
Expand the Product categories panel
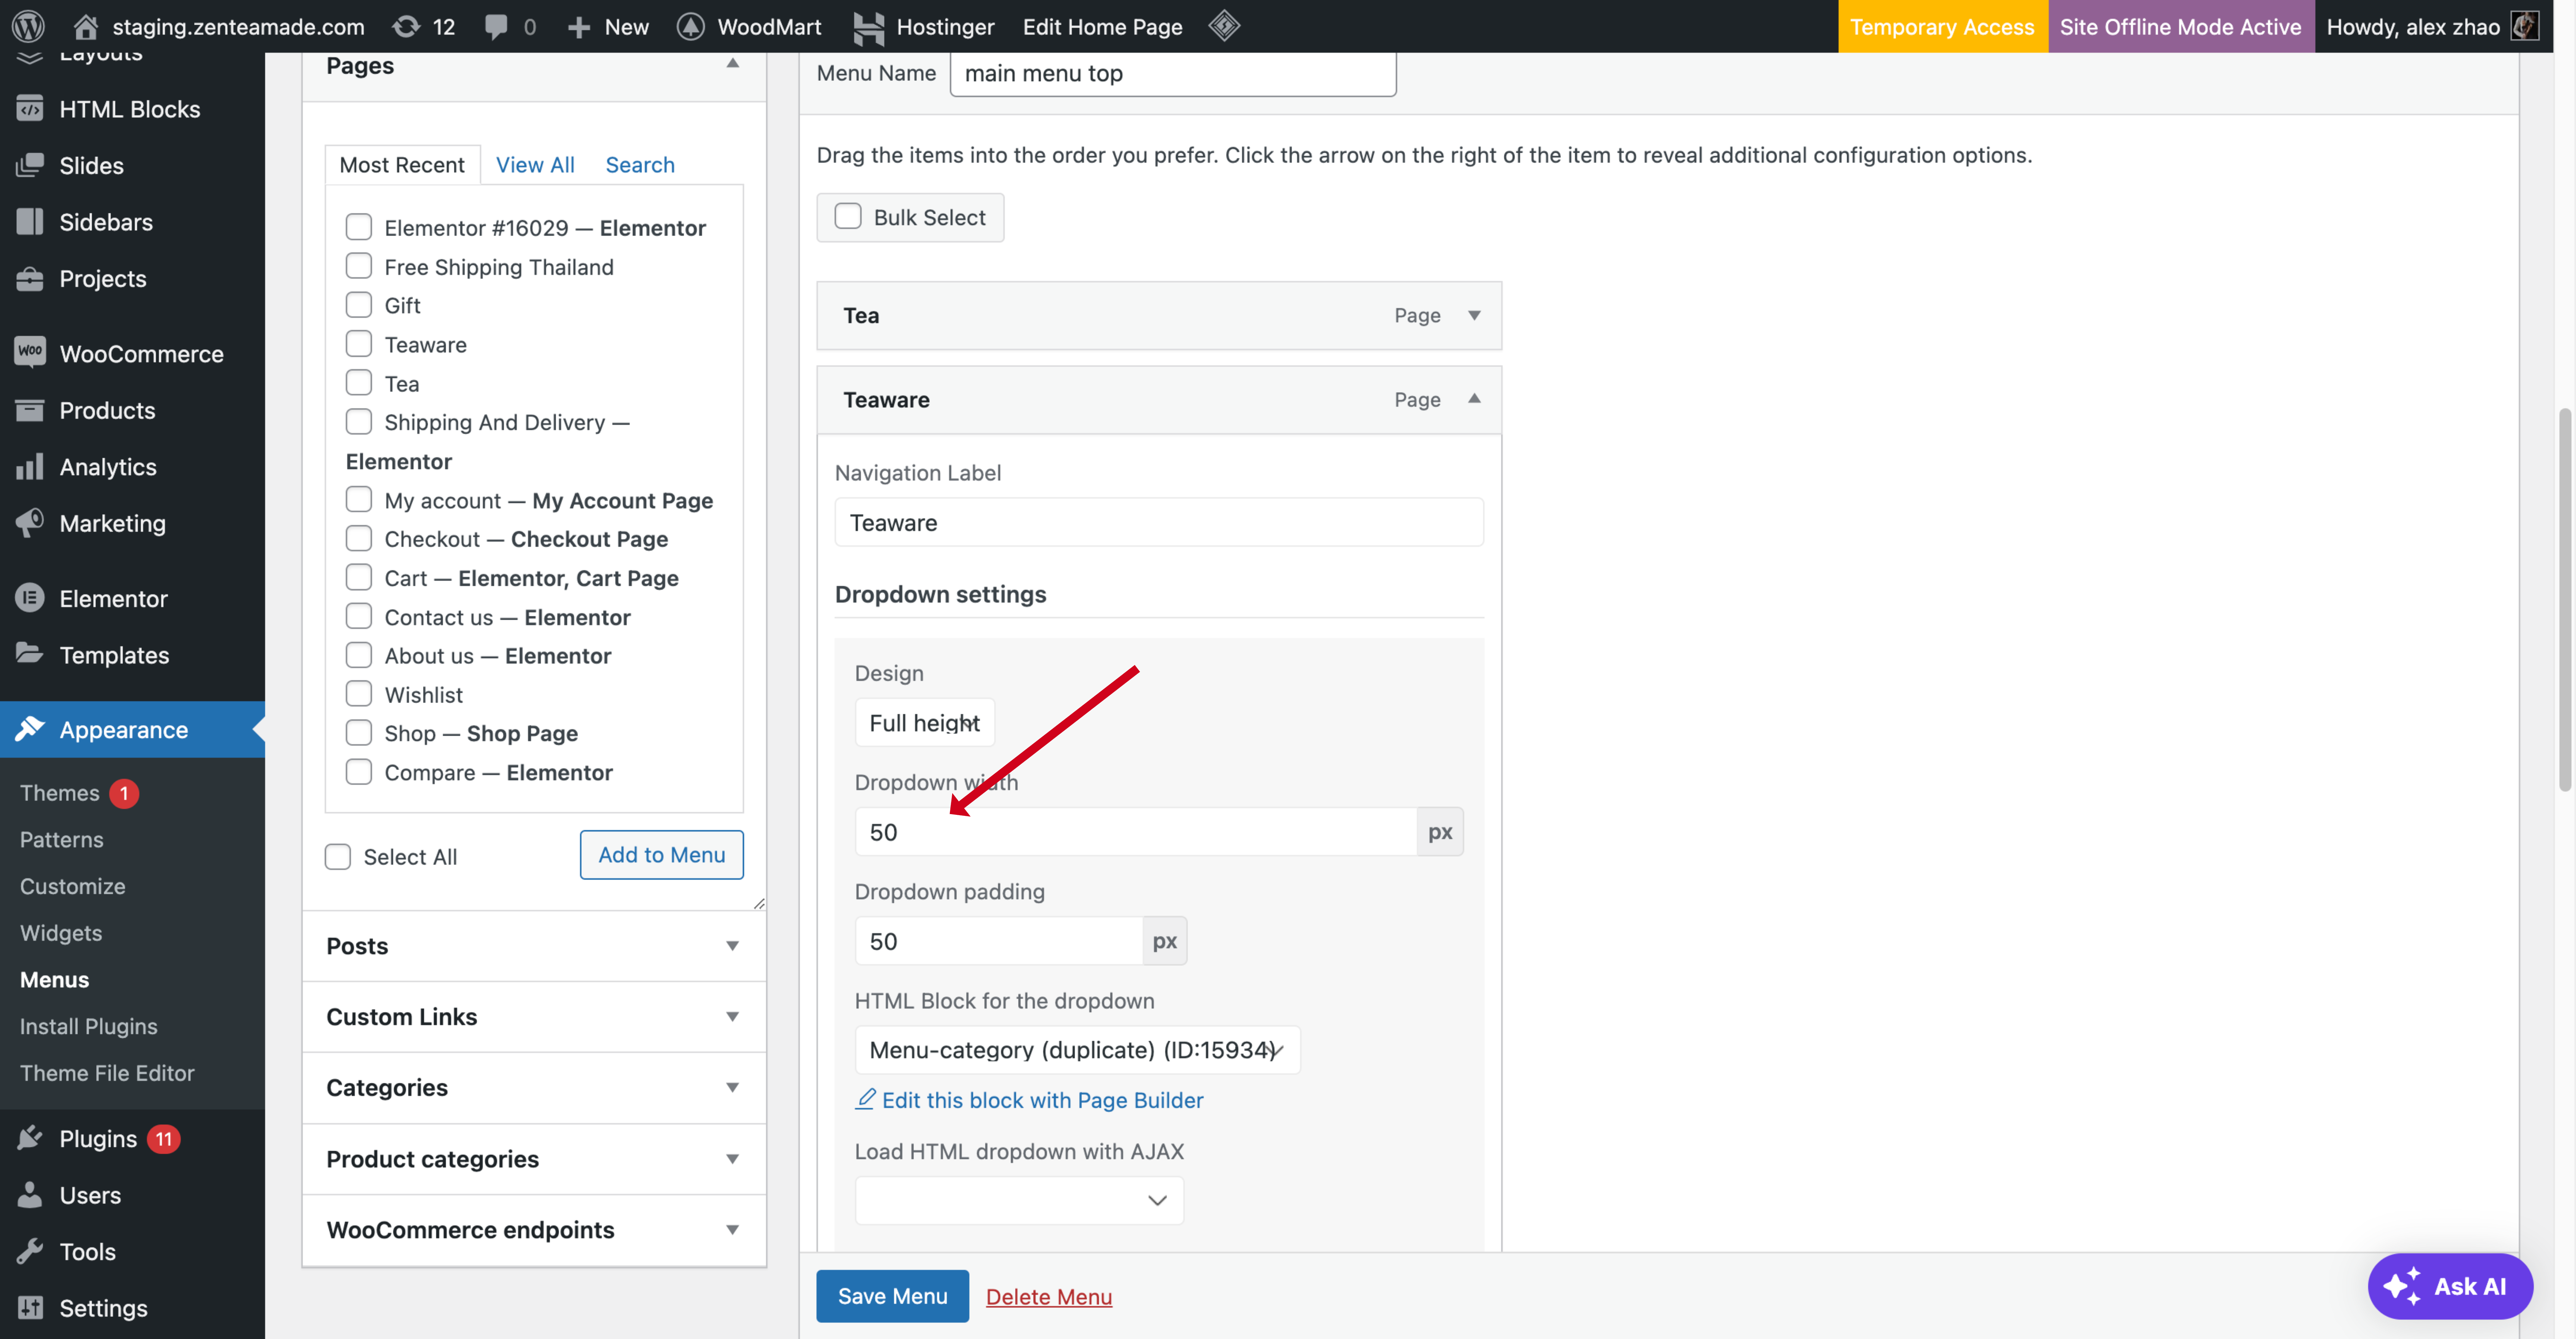(x=534, y=1159)
